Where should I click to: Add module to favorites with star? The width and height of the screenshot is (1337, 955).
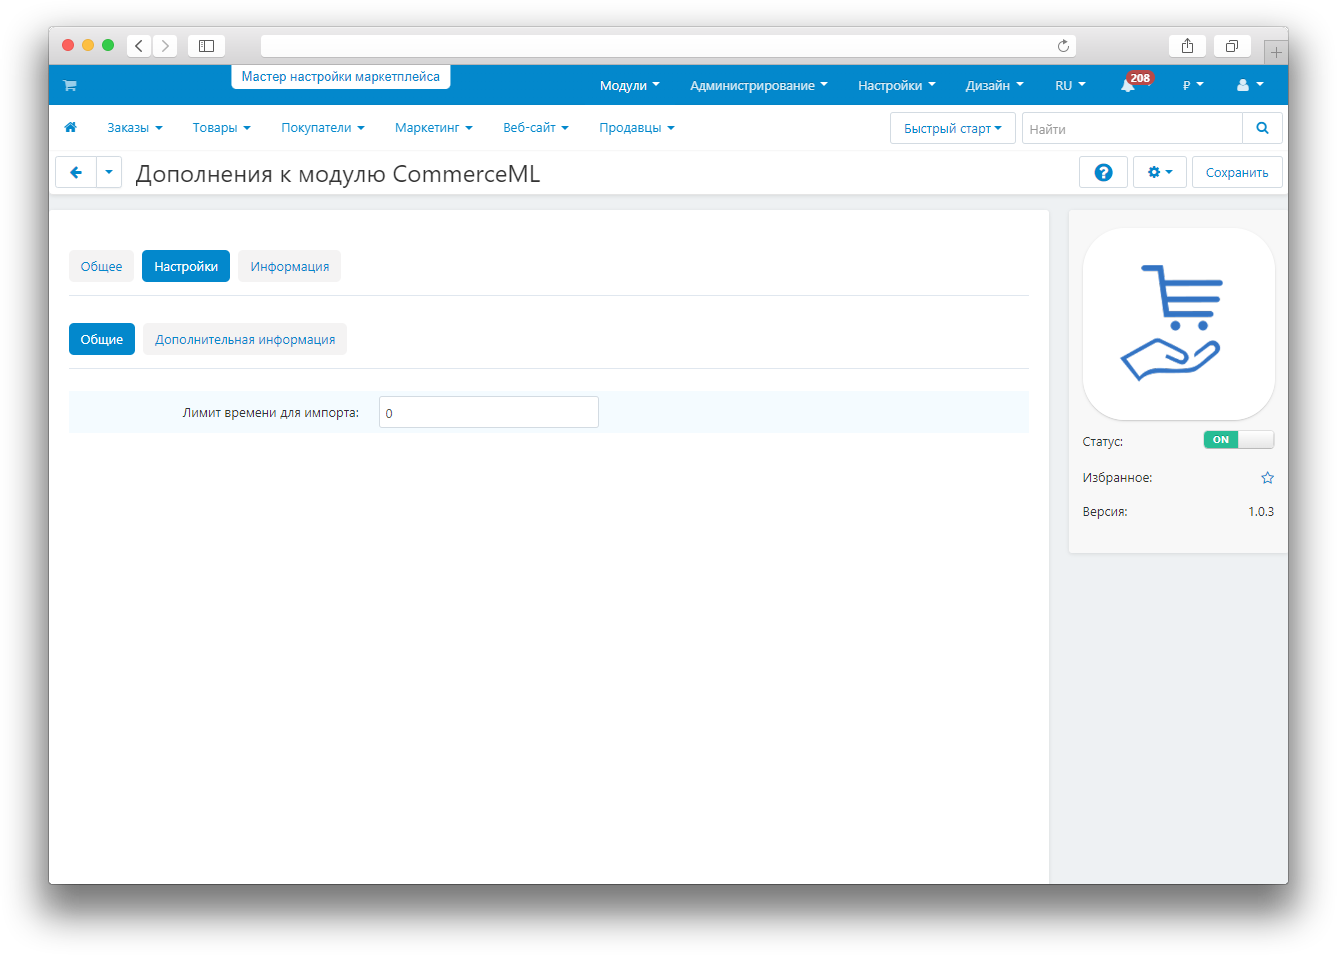point(1267,478)
